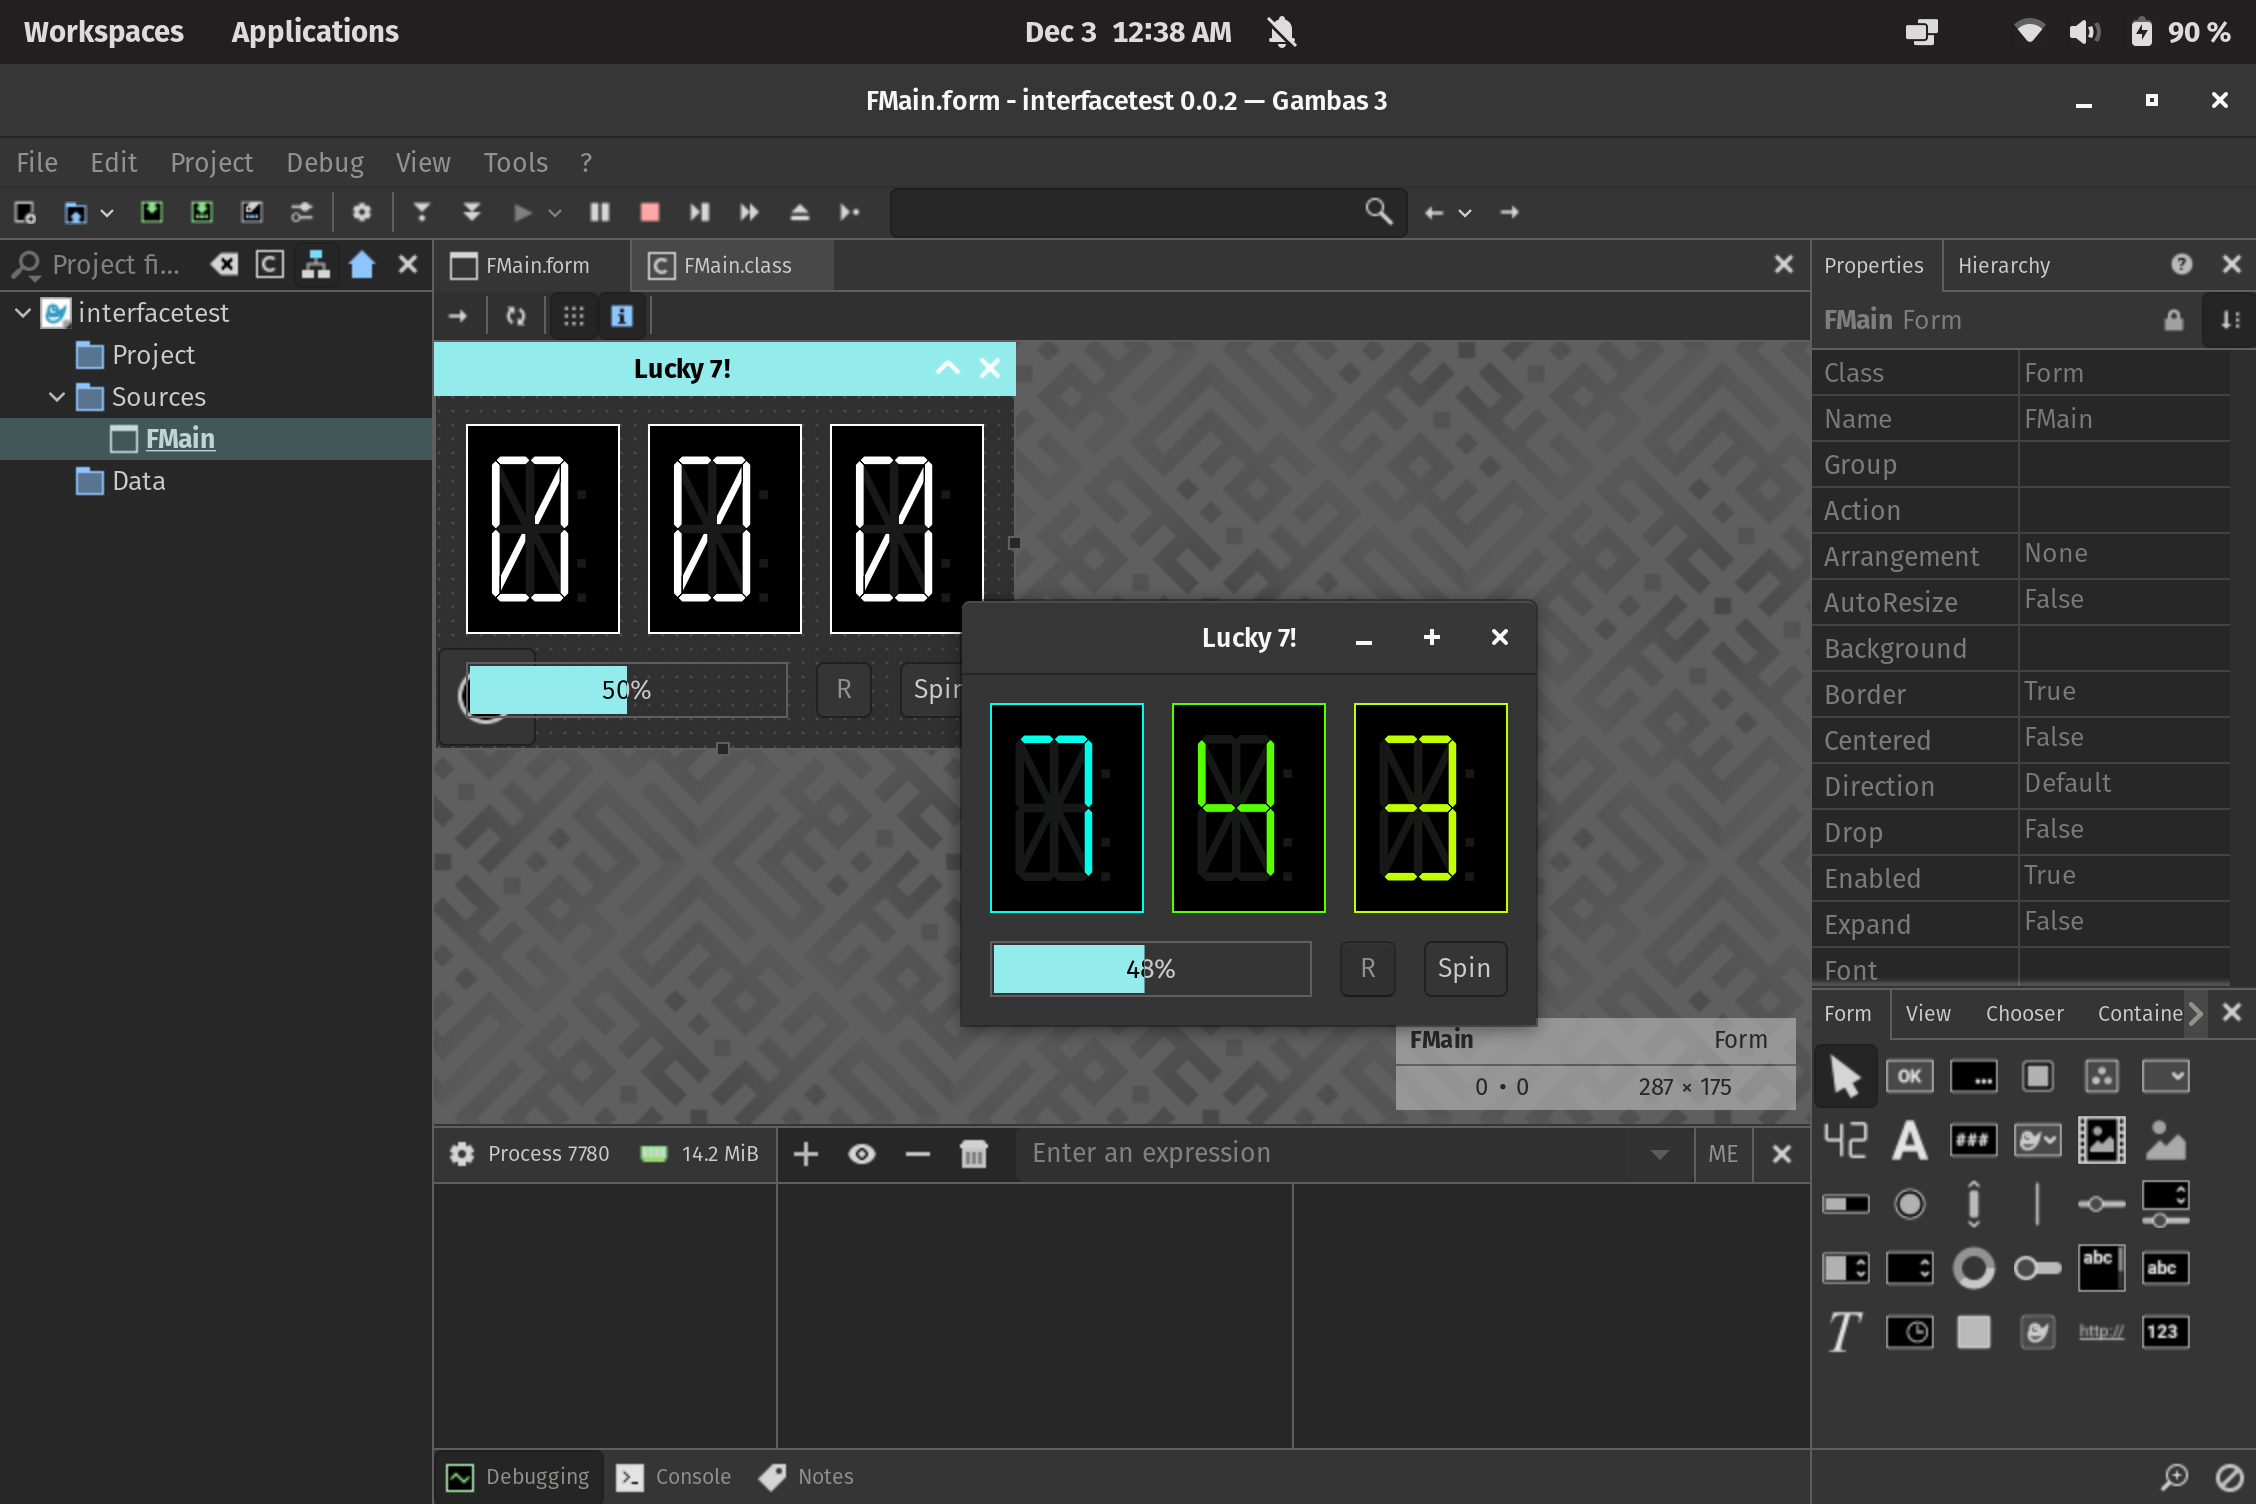Image resolution: width=2256 pixels, height=1504 pixels.
Task: Toggle the project tree hierarchy view
Action: click(315, 264)
